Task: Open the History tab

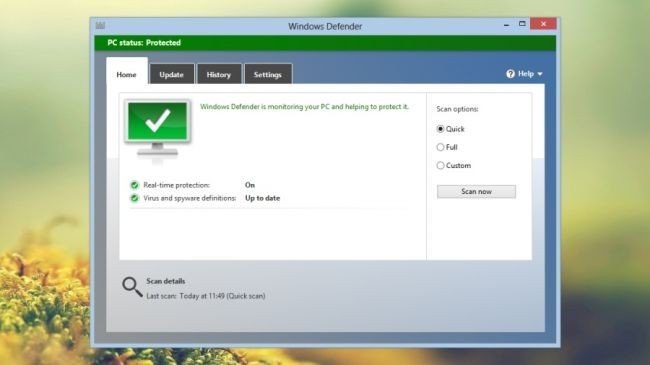Action: [219, 74]
